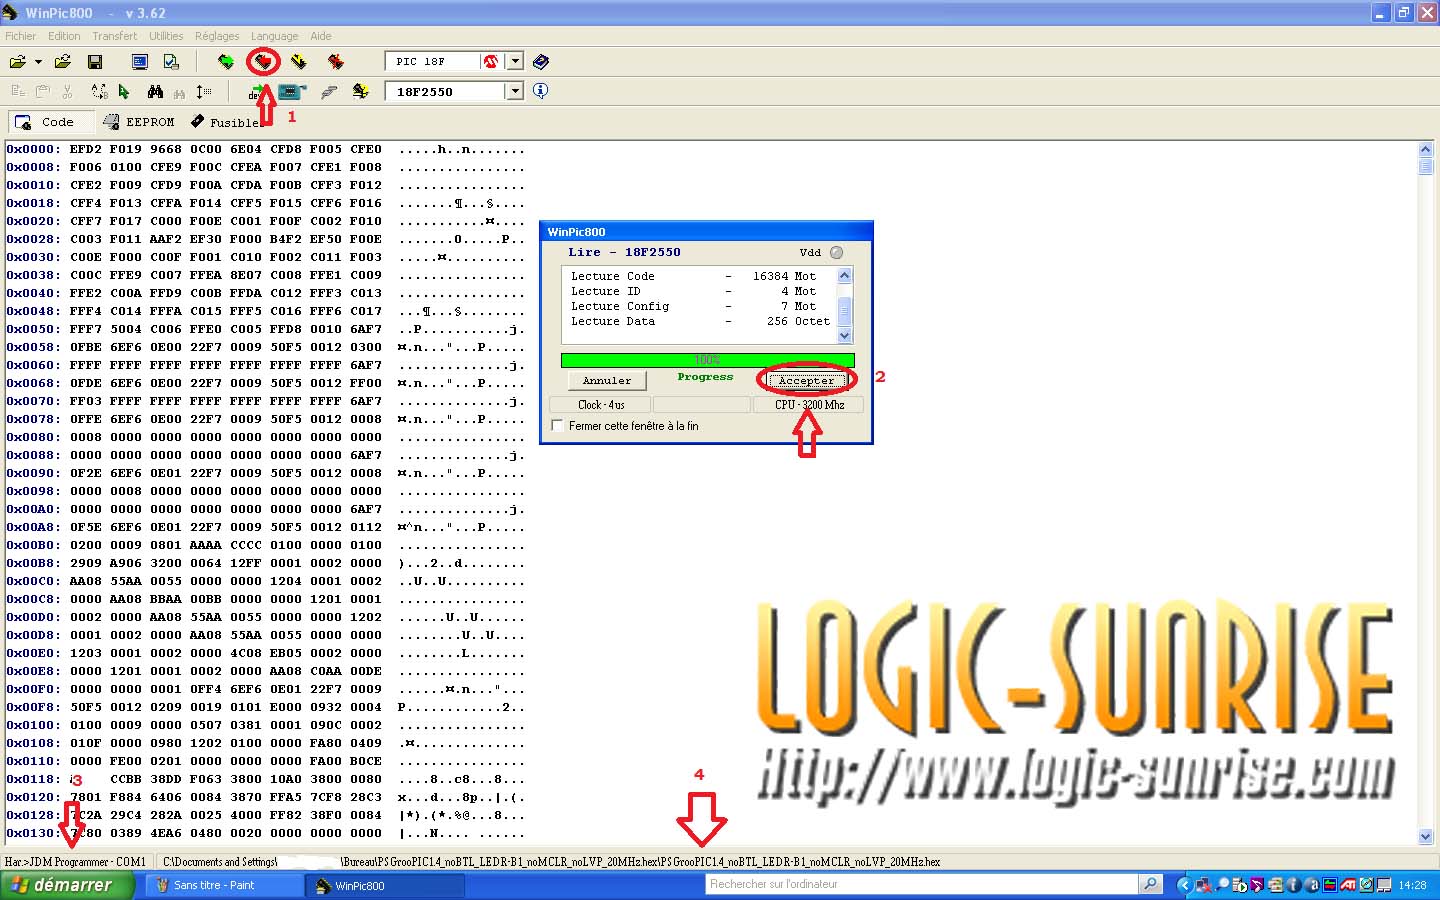
Task: Click the Accepter button in the dialog
Action: click(806, 381)
